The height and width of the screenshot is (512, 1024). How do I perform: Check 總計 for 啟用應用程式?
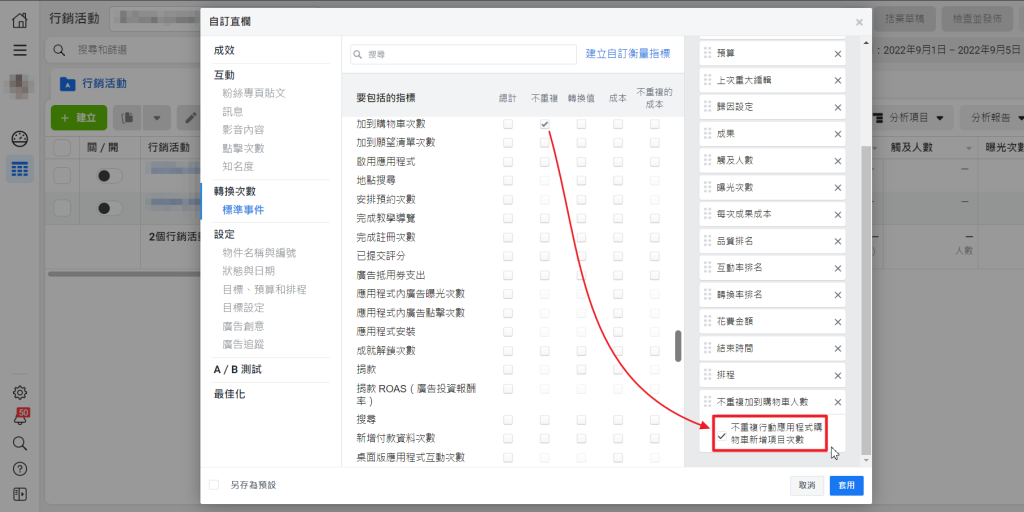(x=508, y=161)
